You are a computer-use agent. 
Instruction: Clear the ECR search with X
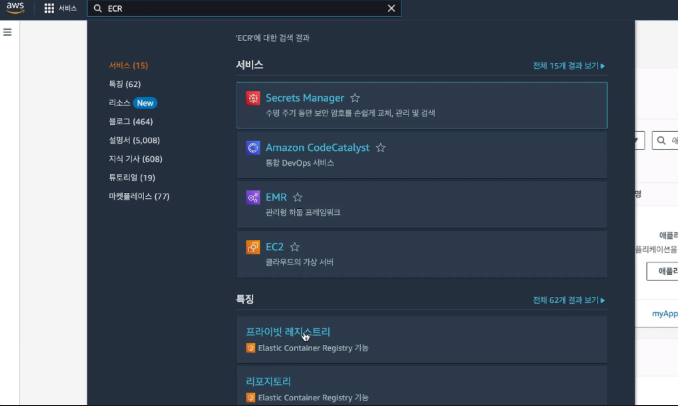click(391, 8)
